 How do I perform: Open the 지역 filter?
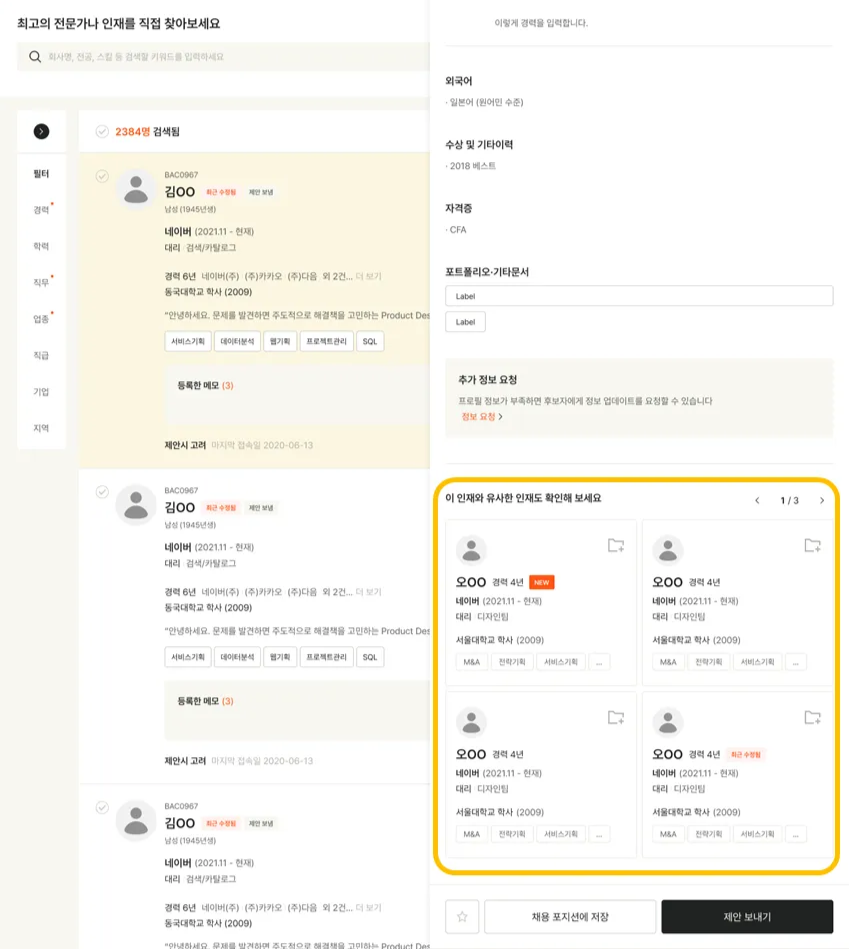(41, 428)
